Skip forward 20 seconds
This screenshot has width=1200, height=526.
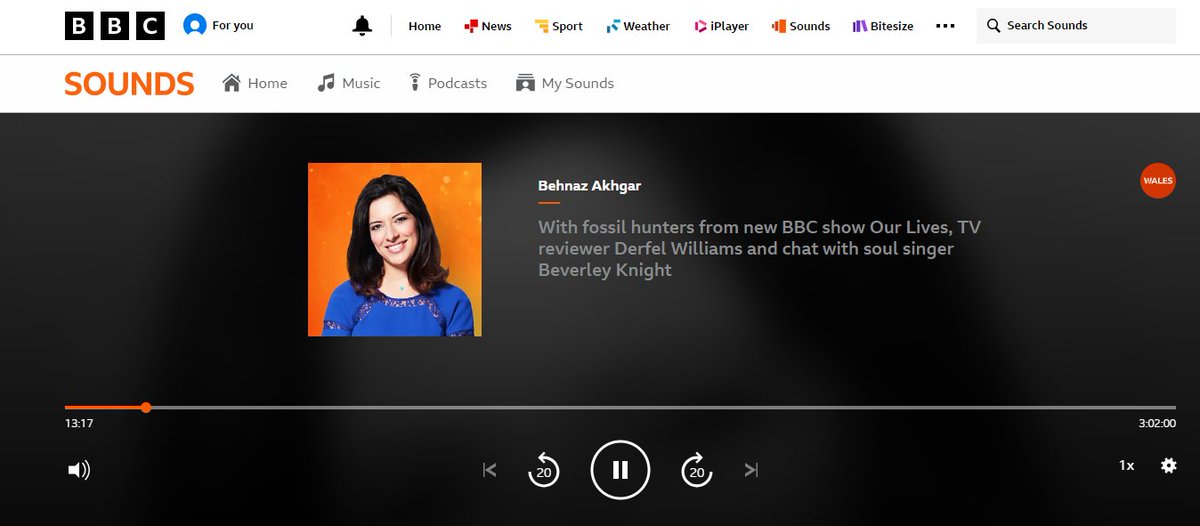tap(697, 469)
